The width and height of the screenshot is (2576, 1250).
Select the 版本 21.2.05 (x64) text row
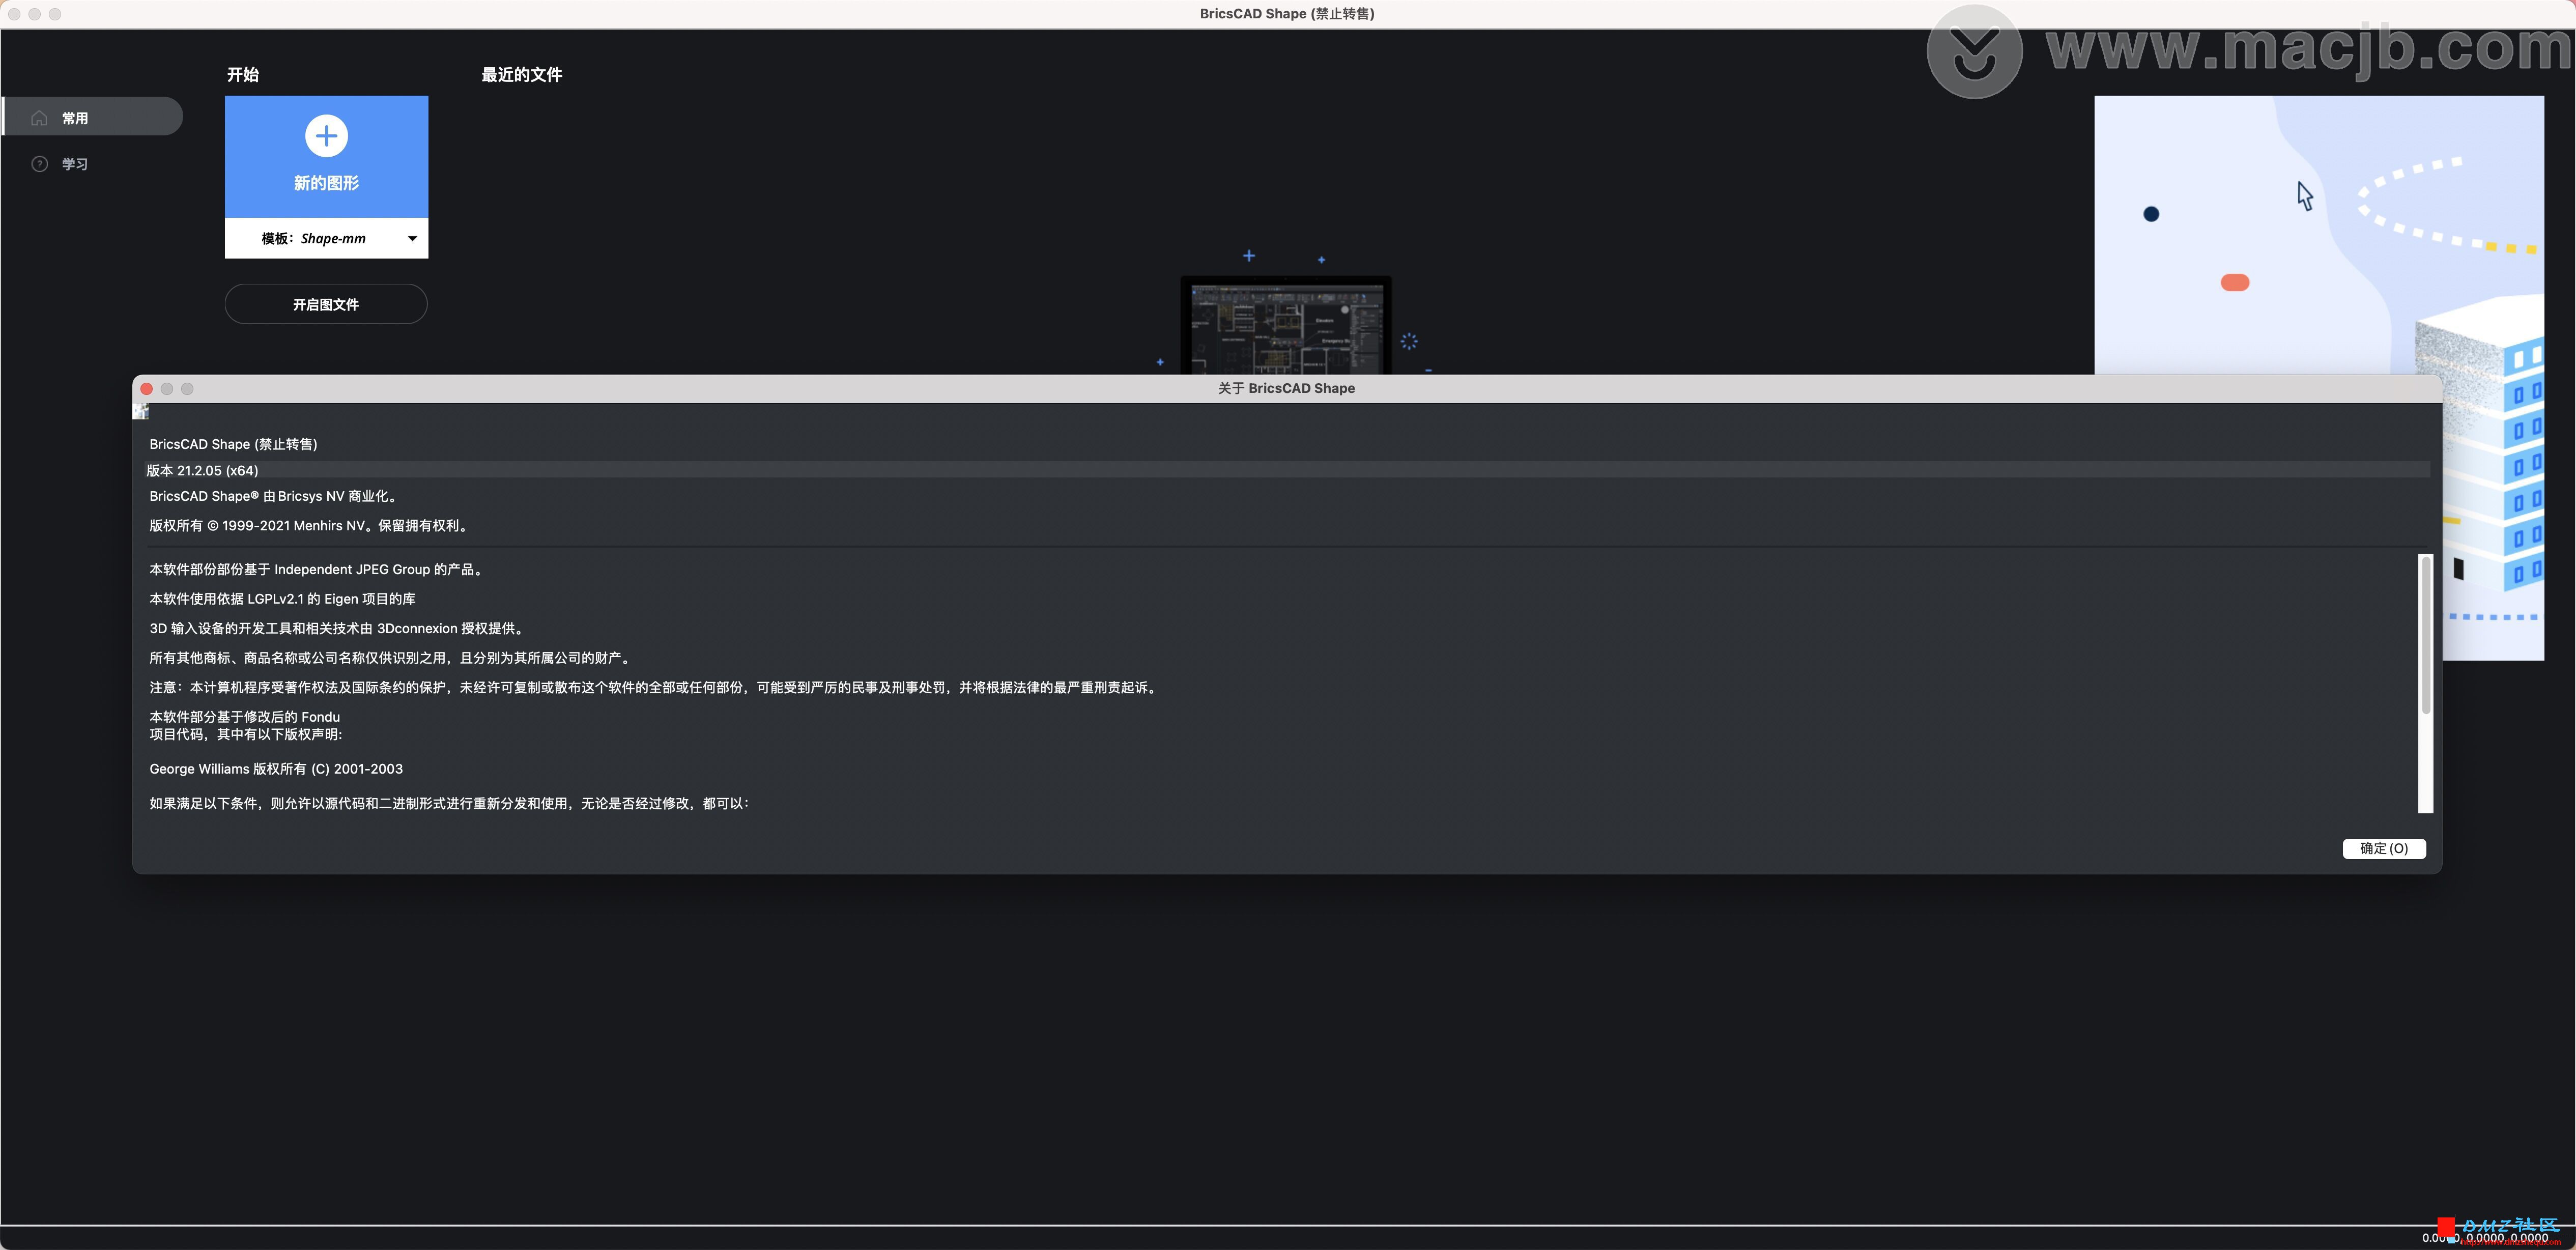click(x=1288, y=470)
